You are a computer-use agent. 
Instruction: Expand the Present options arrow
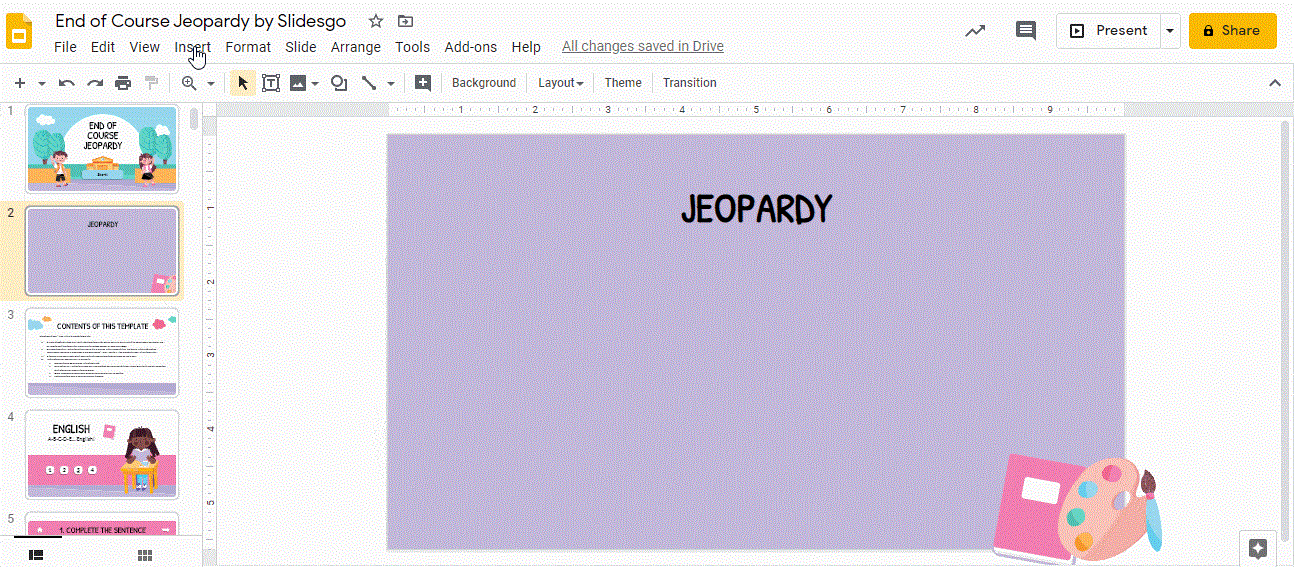[1170, 31]
